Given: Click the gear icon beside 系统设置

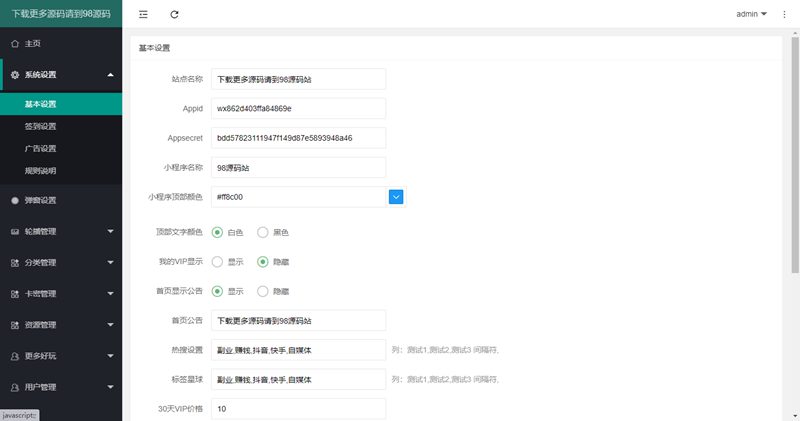Looking at the screenshot, I should point(14,75).
